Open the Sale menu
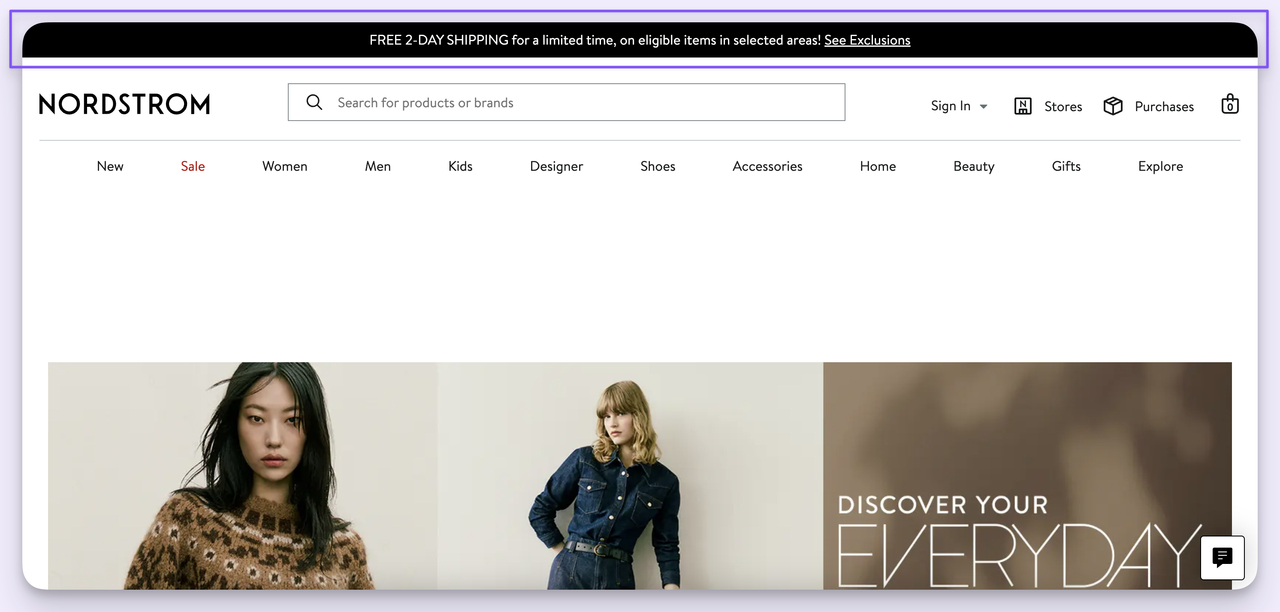The image size is (1280, 612). point(193,166)
